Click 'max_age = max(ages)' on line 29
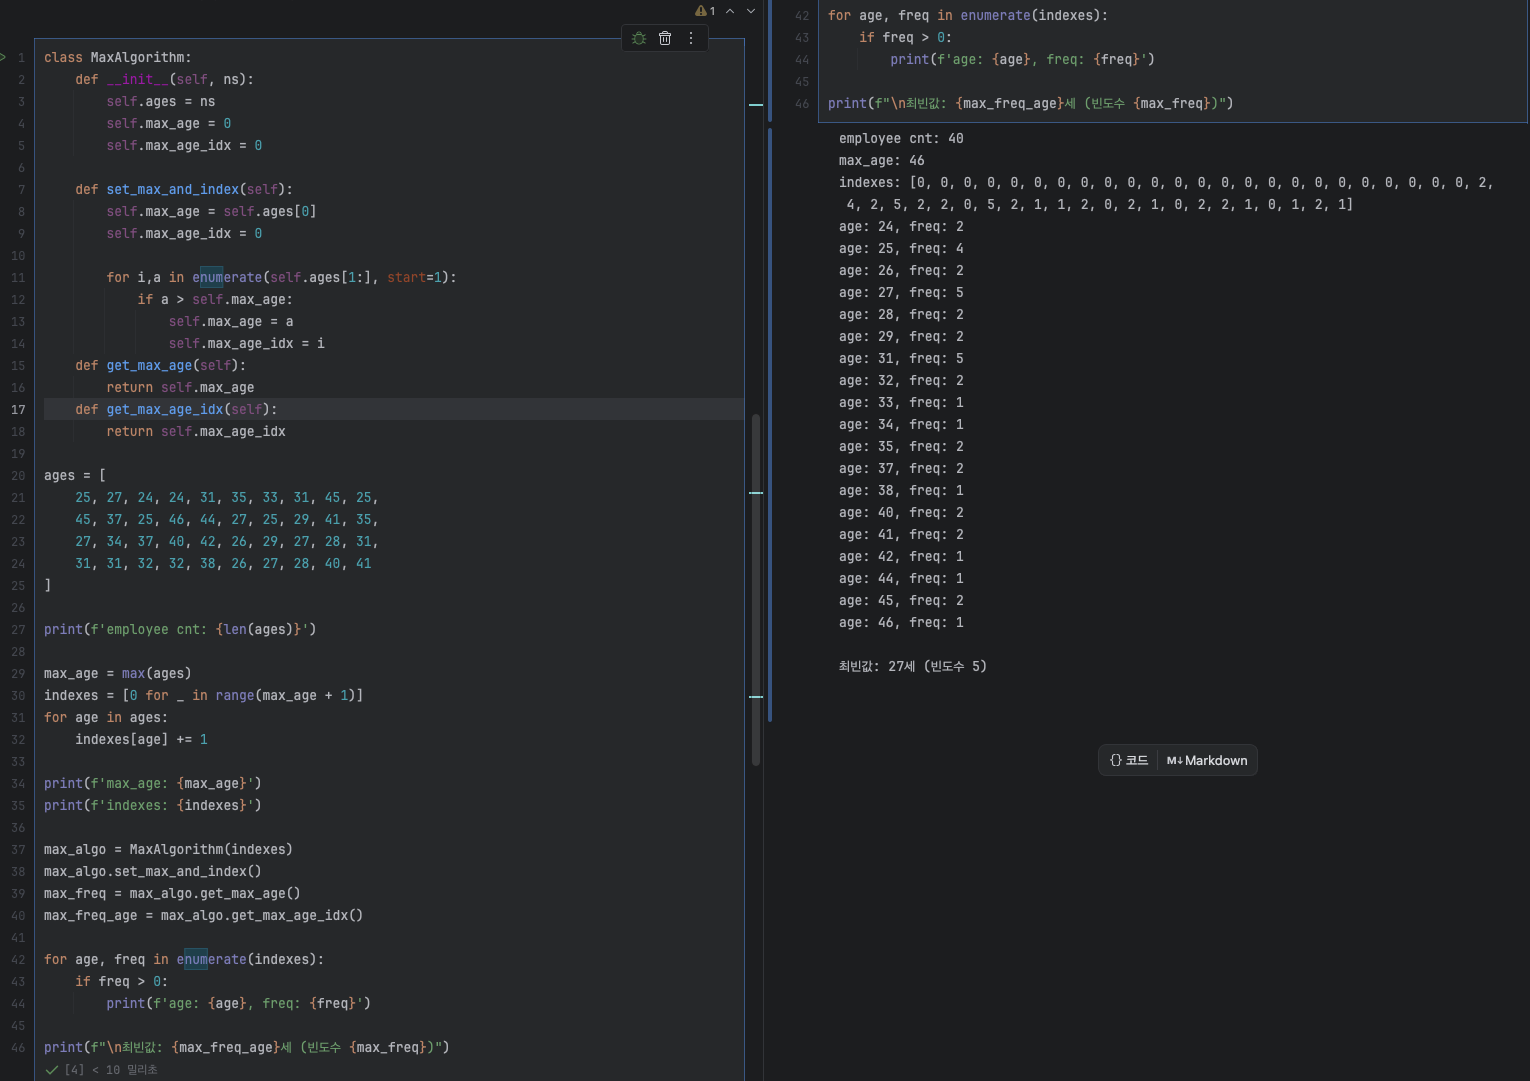The height and width of the screenshot is (1081, 1530). (118, 673)
